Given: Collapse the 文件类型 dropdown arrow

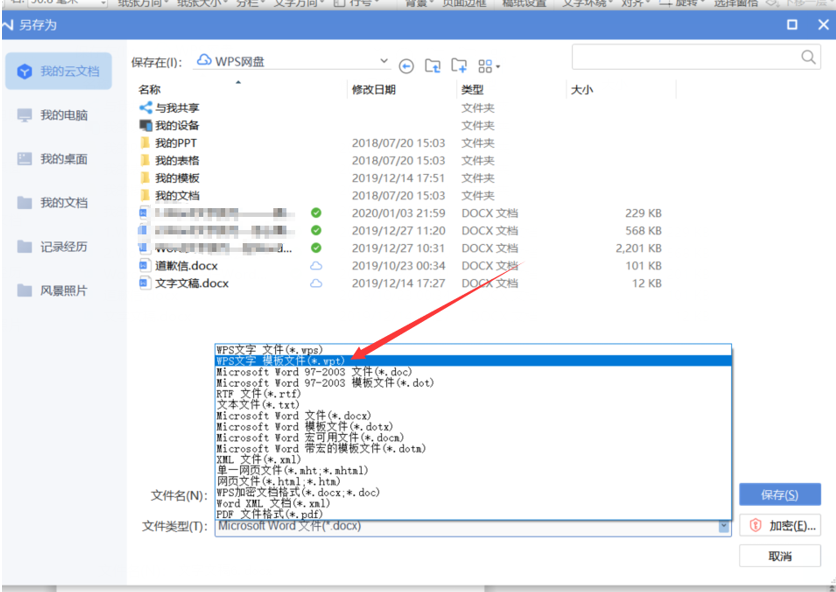Looking at the screenshot, I should coord(724,526).
